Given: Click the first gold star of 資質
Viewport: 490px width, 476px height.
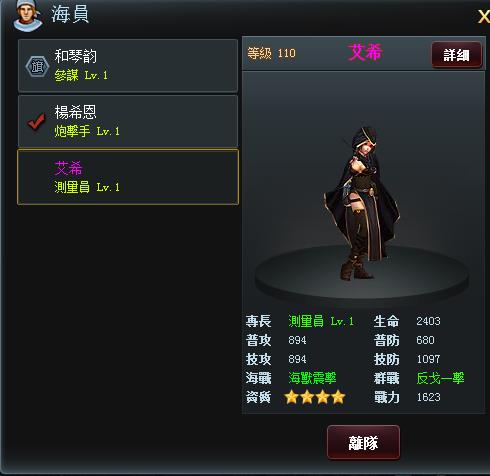Looking at the screenshot, I should [292, 397].
